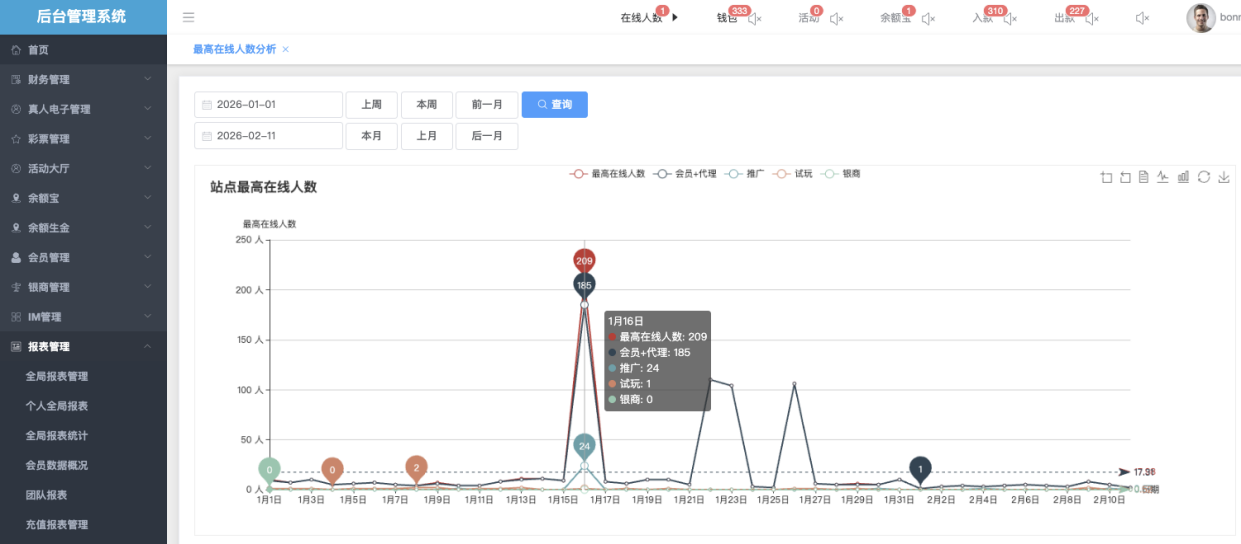1241x544 pixels.
Task: Toggle 最高在线人数 legend series
Action: (x=607, y=174)
